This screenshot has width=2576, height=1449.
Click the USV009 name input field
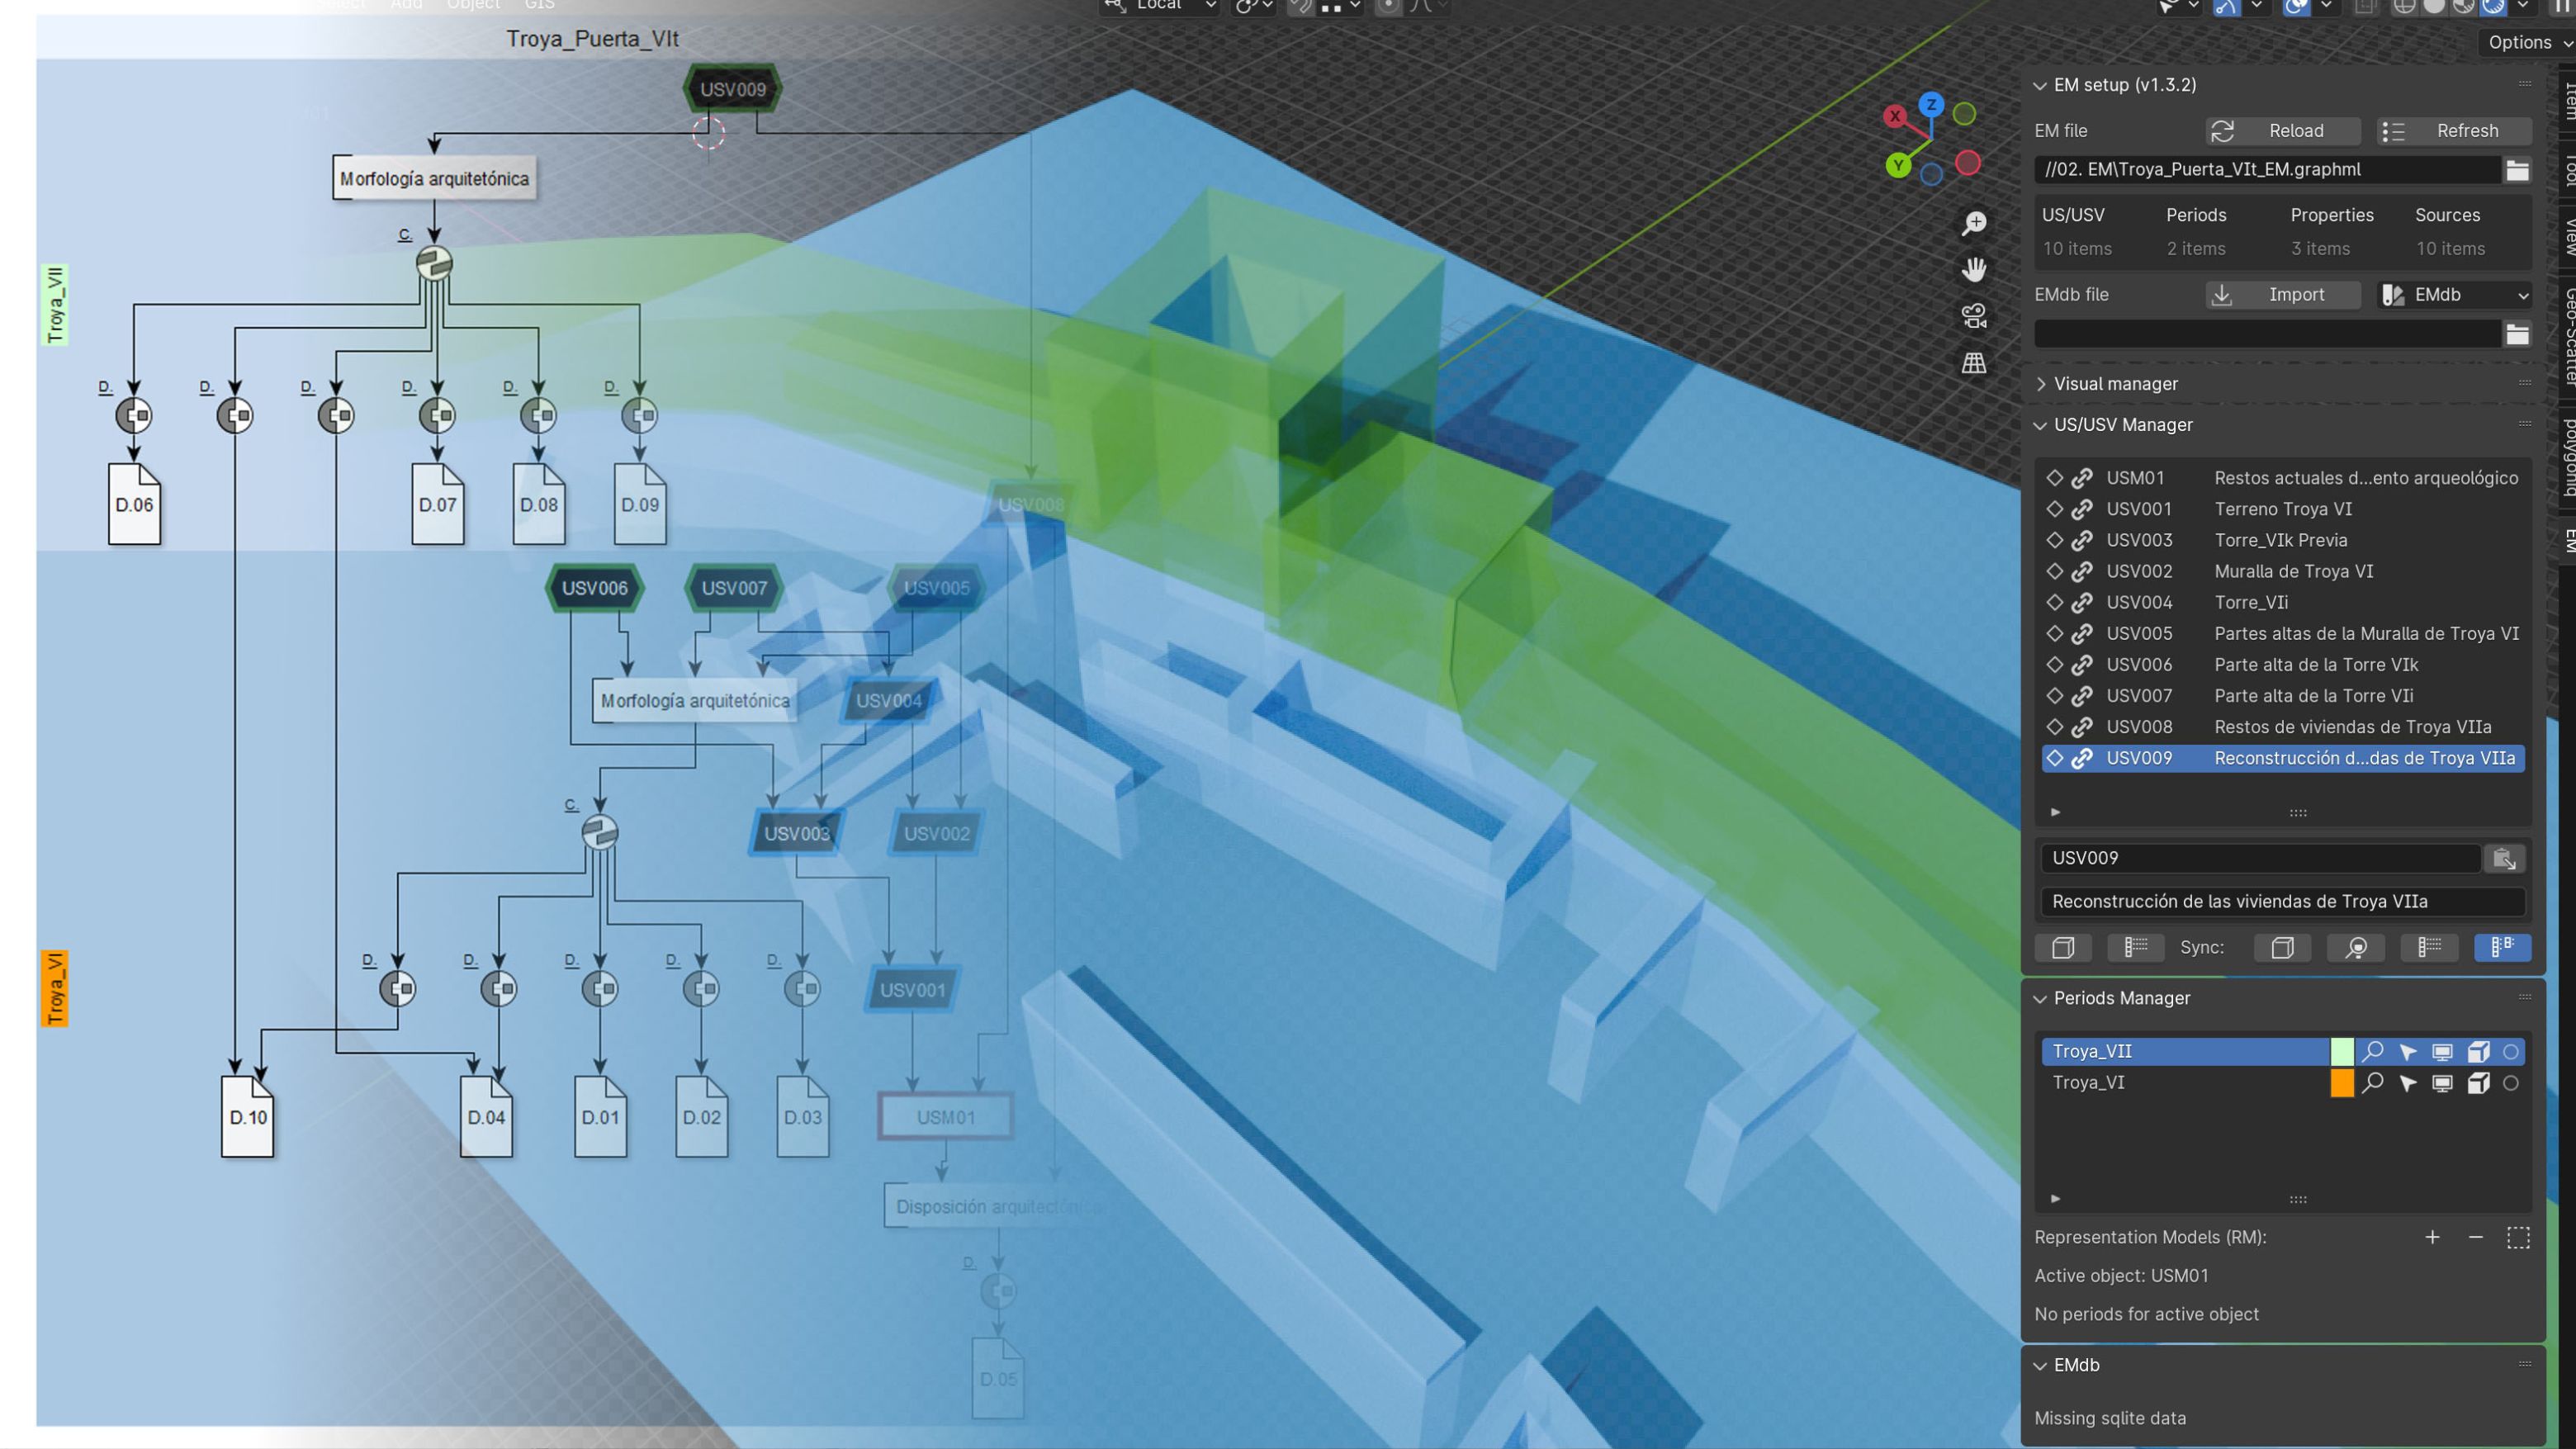point(2258,858)
